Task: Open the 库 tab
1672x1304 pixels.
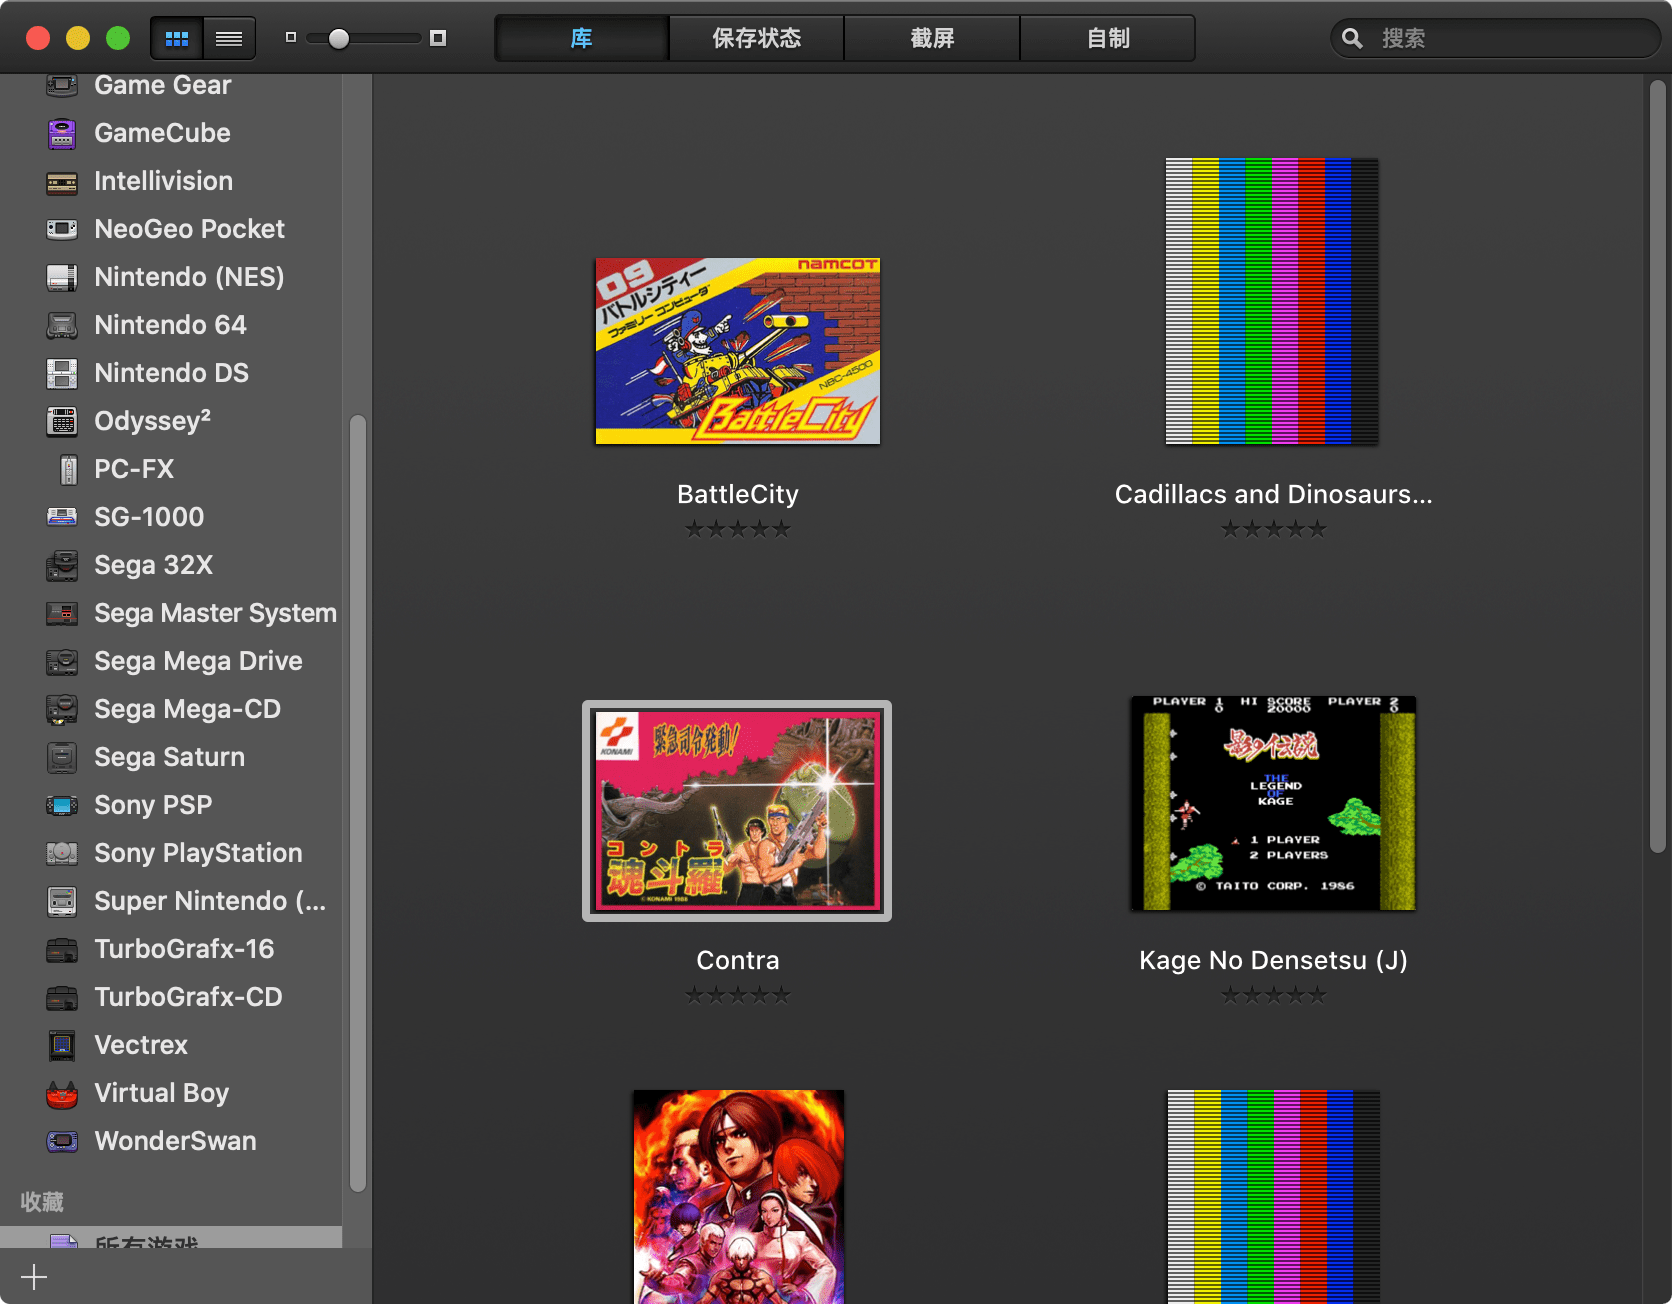Action: [x=582, y=38]
